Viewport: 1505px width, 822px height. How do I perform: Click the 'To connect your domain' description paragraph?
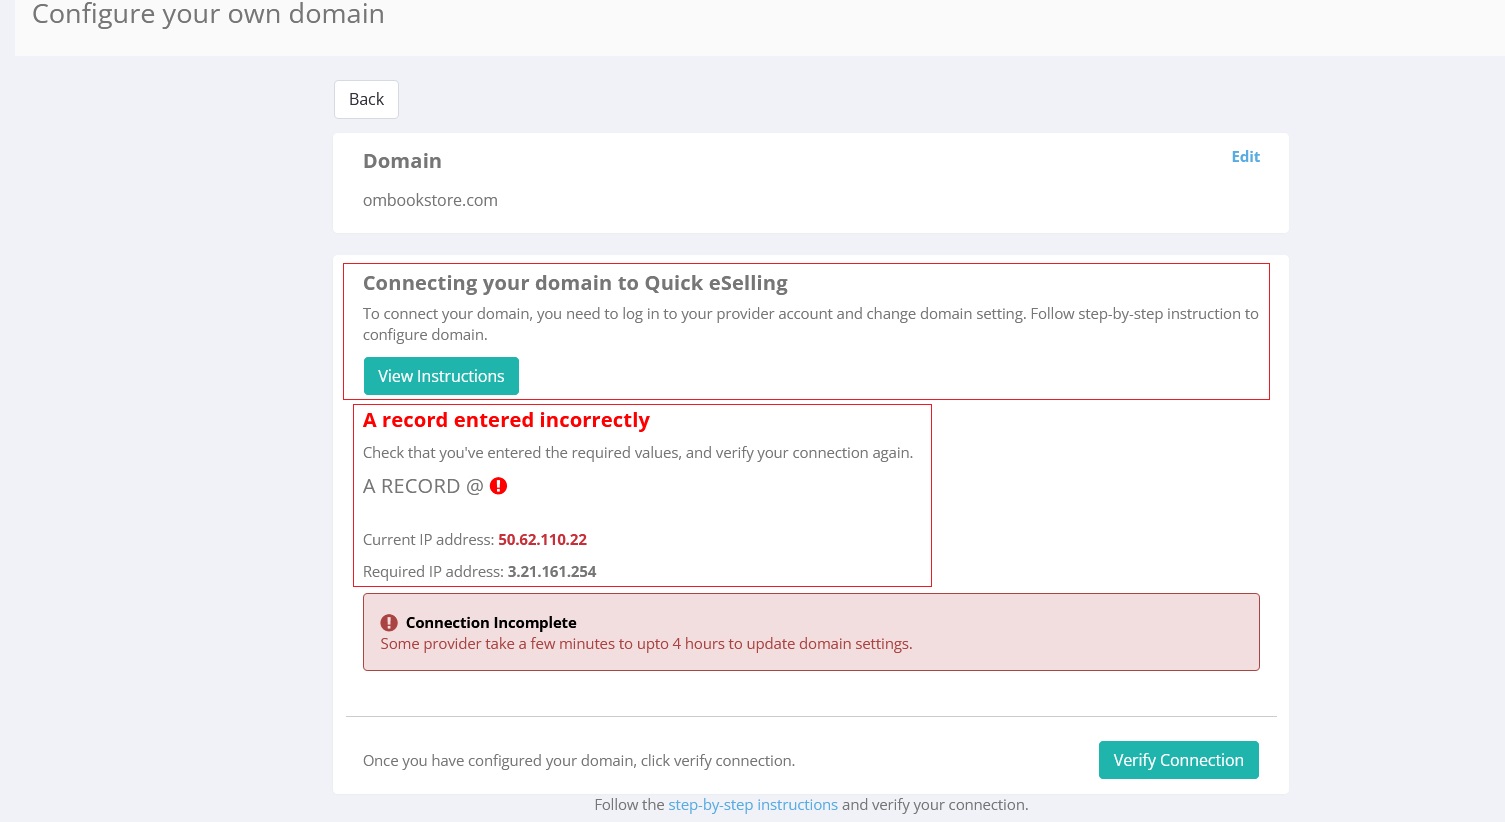810,324
